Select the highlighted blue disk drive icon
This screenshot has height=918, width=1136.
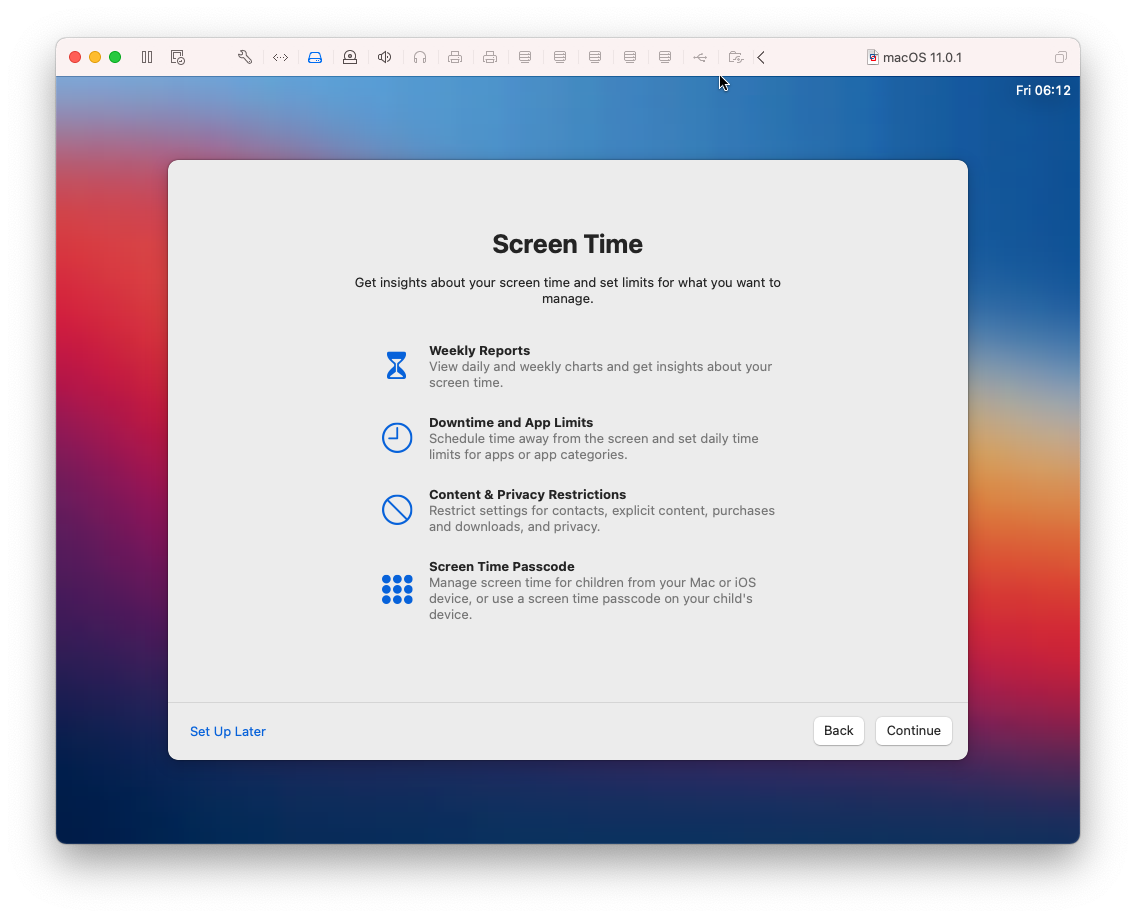(x=315, y=57)
